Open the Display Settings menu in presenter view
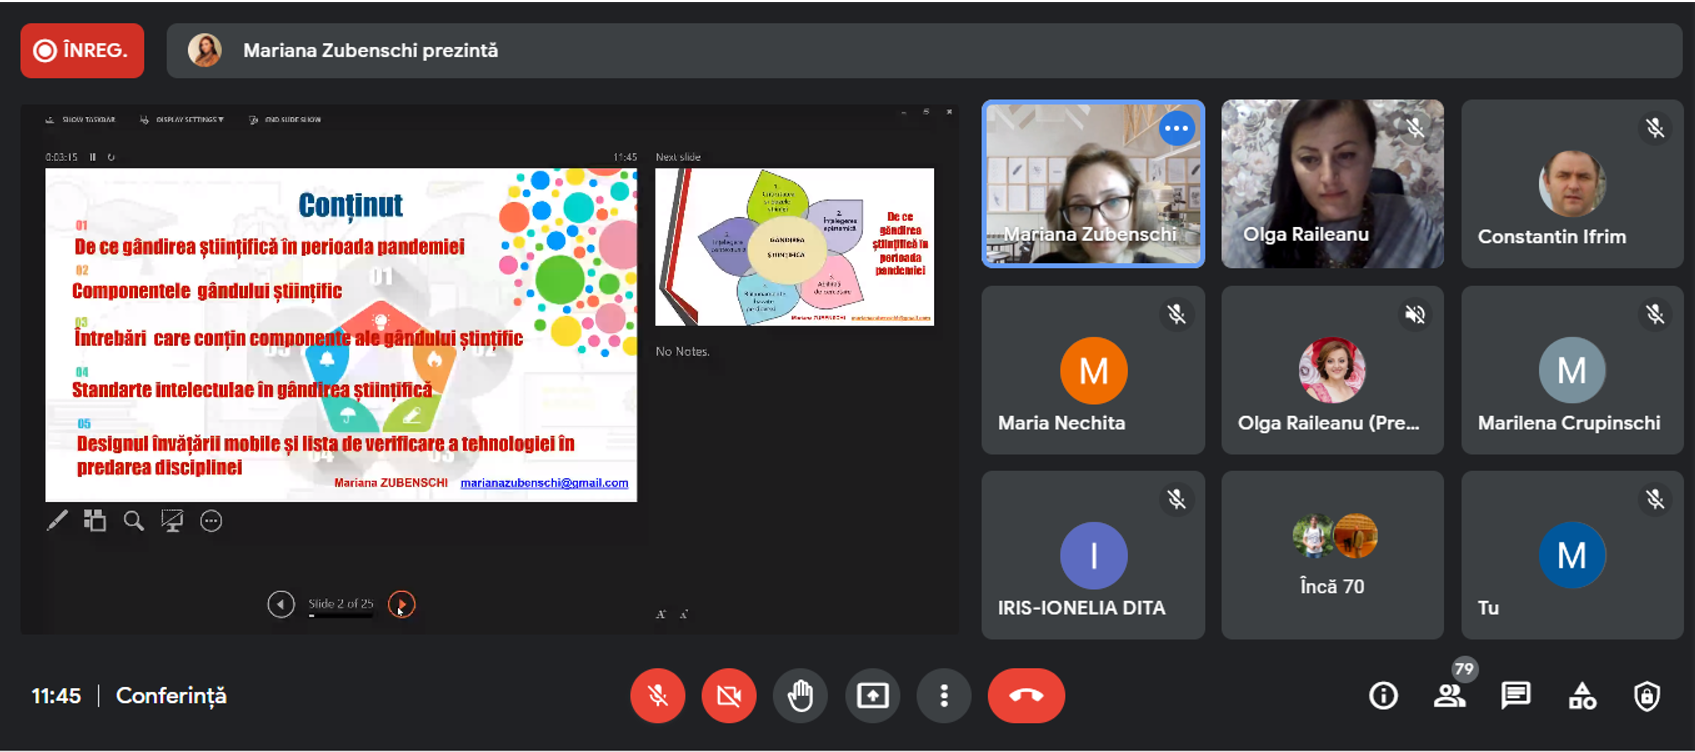Viewport: 1695px width, 752px height. click(x=184, y=120)
